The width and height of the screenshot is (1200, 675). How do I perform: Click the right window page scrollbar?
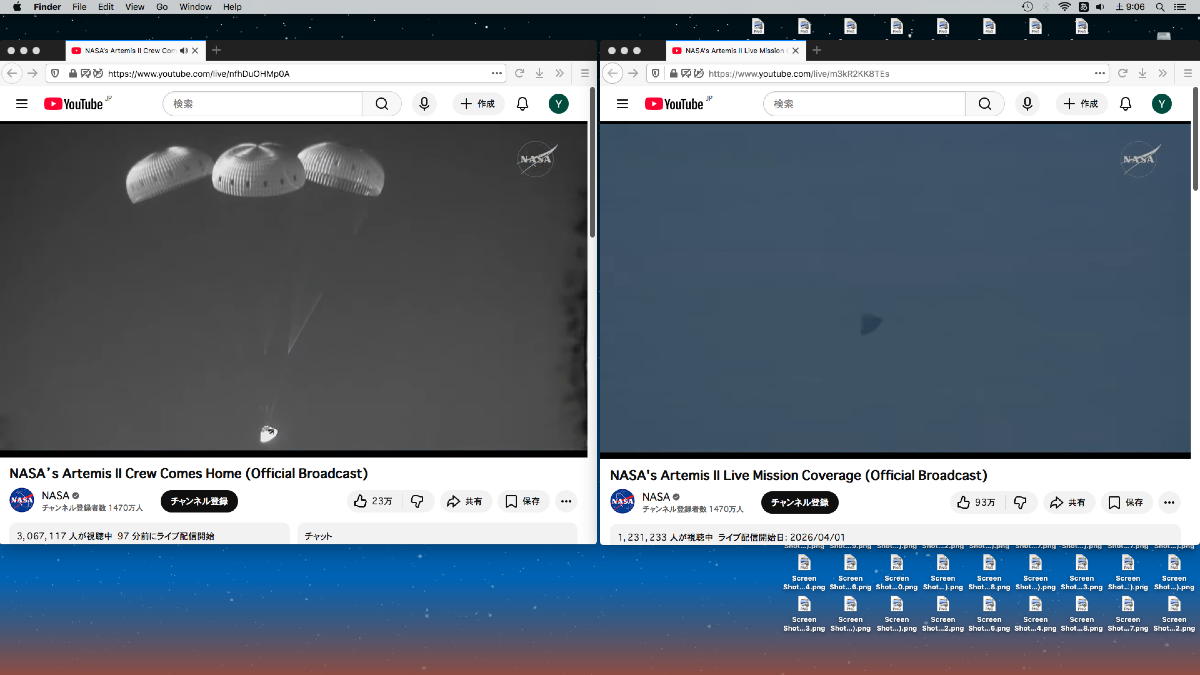1195,140
